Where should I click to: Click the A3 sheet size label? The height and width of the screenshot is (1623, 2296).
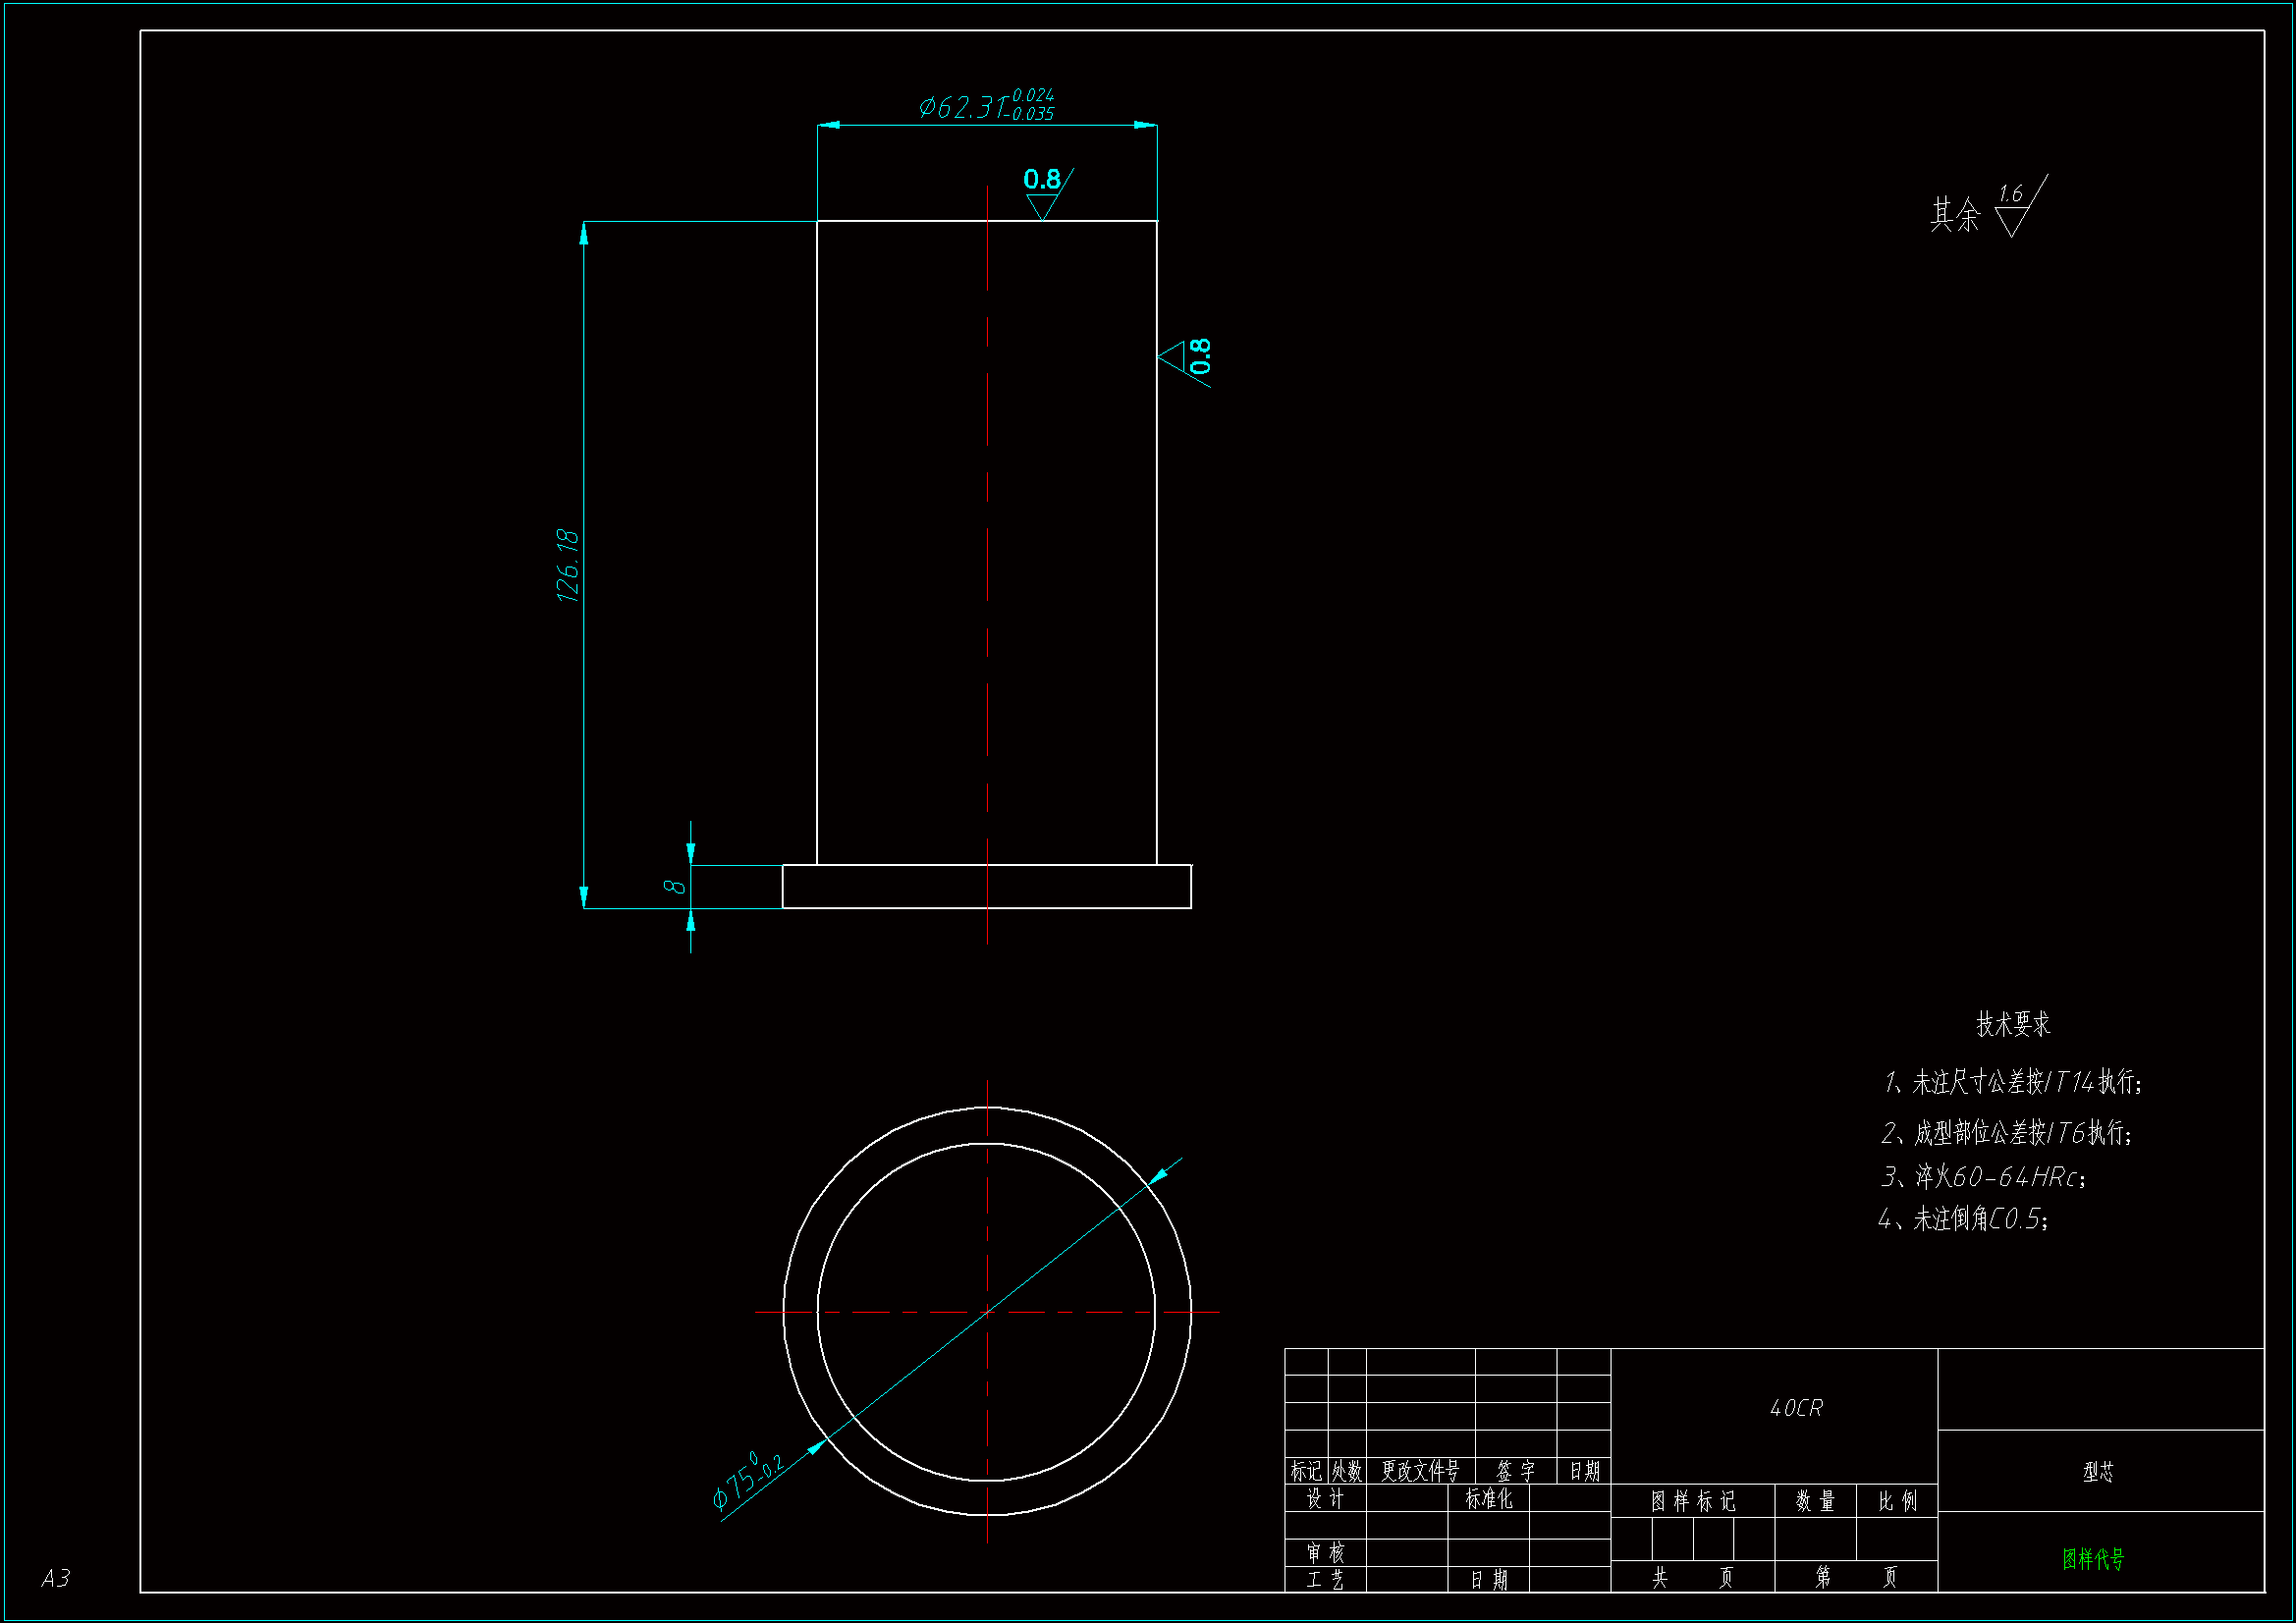pos(56,1578)
